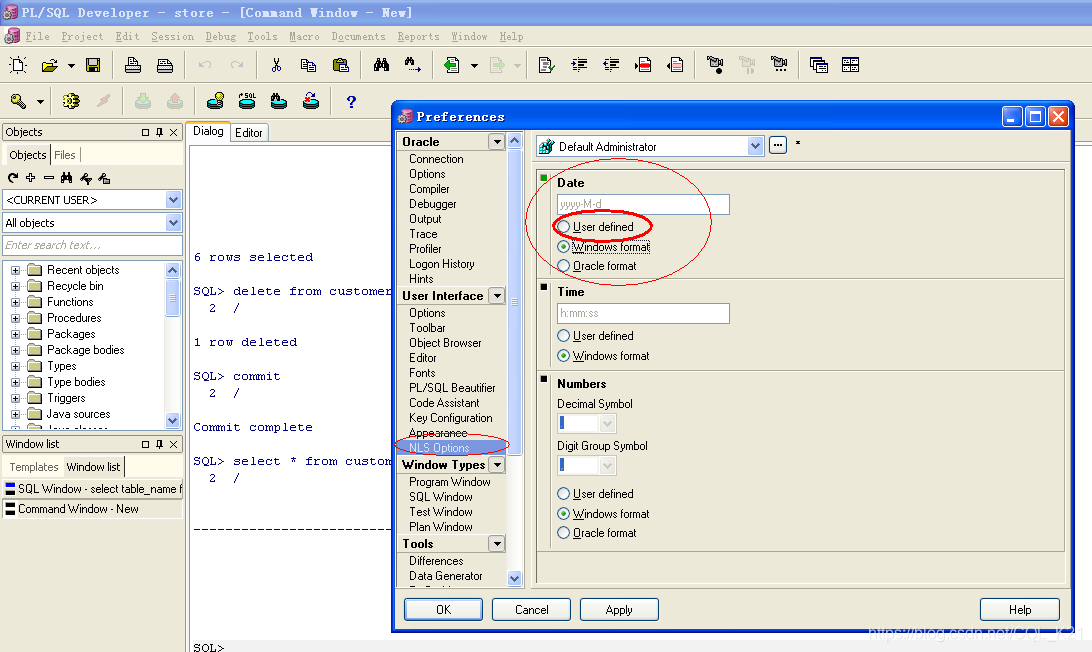The width and height of the screenshot is (1092, 652).
Task: Click the Paste icon in the main toolbar
Action: 340,64
